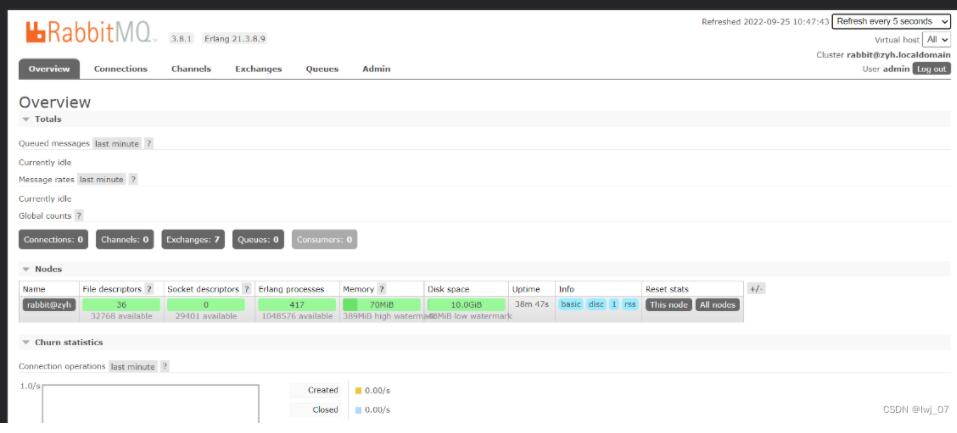Change Connection operations last minute range
The width and height of the screenshot is (957, 433).
tap(133, 366)
